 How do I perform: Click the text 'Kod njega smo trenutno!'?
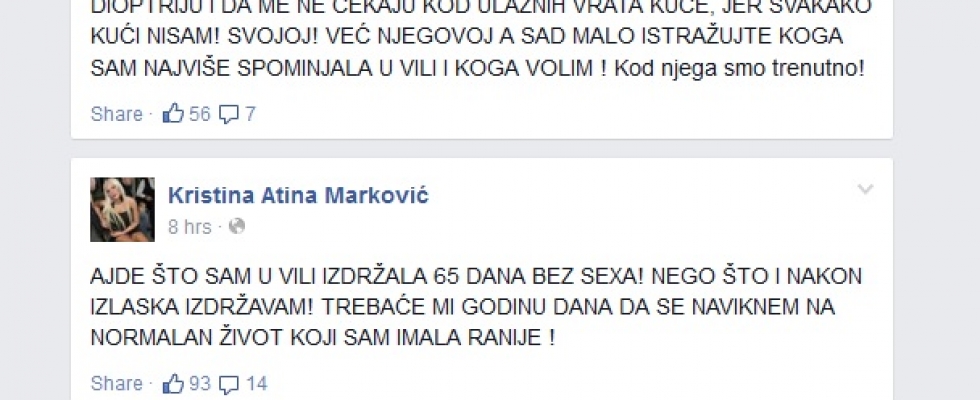pos(739,69)
